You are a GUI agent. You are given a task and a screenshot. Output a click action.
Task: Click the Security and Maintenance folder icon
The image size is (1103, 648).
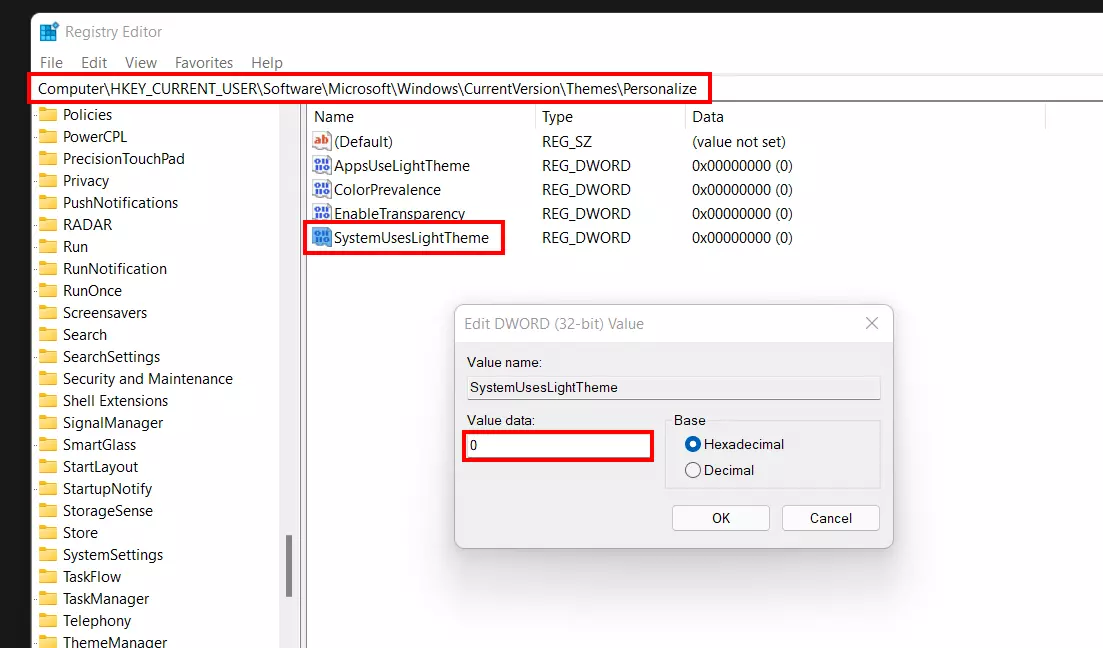pyautogui.click(x=48, y=378)
